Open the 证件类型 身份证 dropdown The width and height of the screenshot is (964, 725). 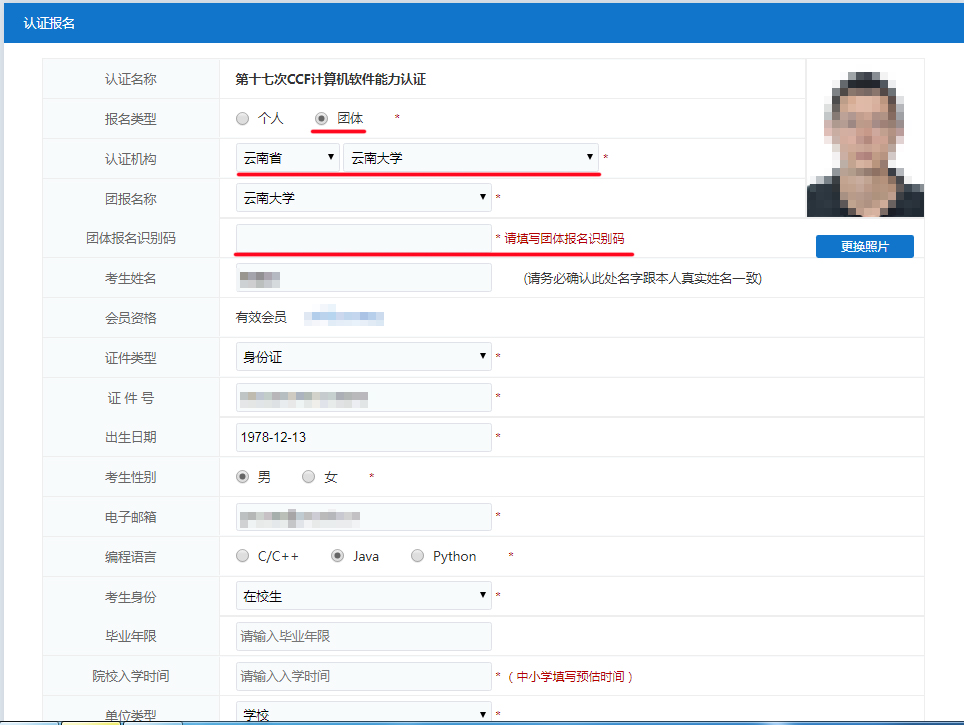pyautogui.click(x=363, y=357)
